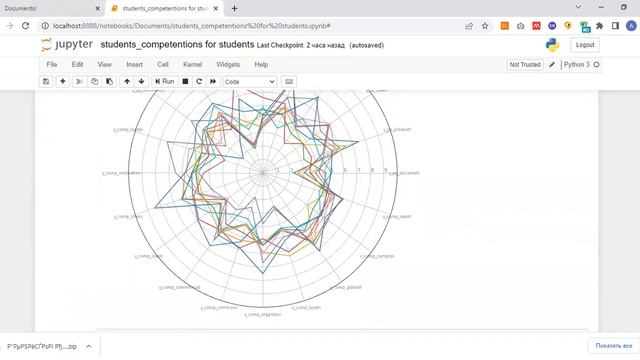Screen dimensions: 640x360
Task: Bookmark this page with the star
Action: click(485, 26)
